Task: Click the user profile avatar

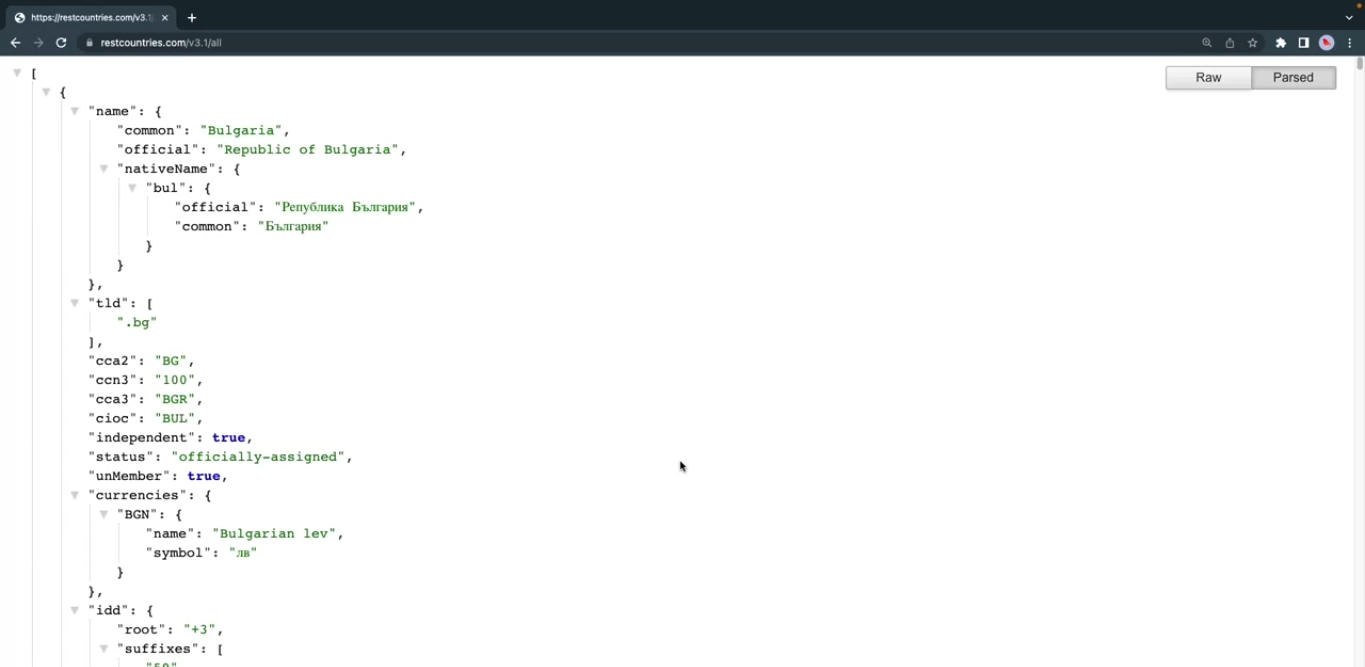Action: (x=1327, y=43)
